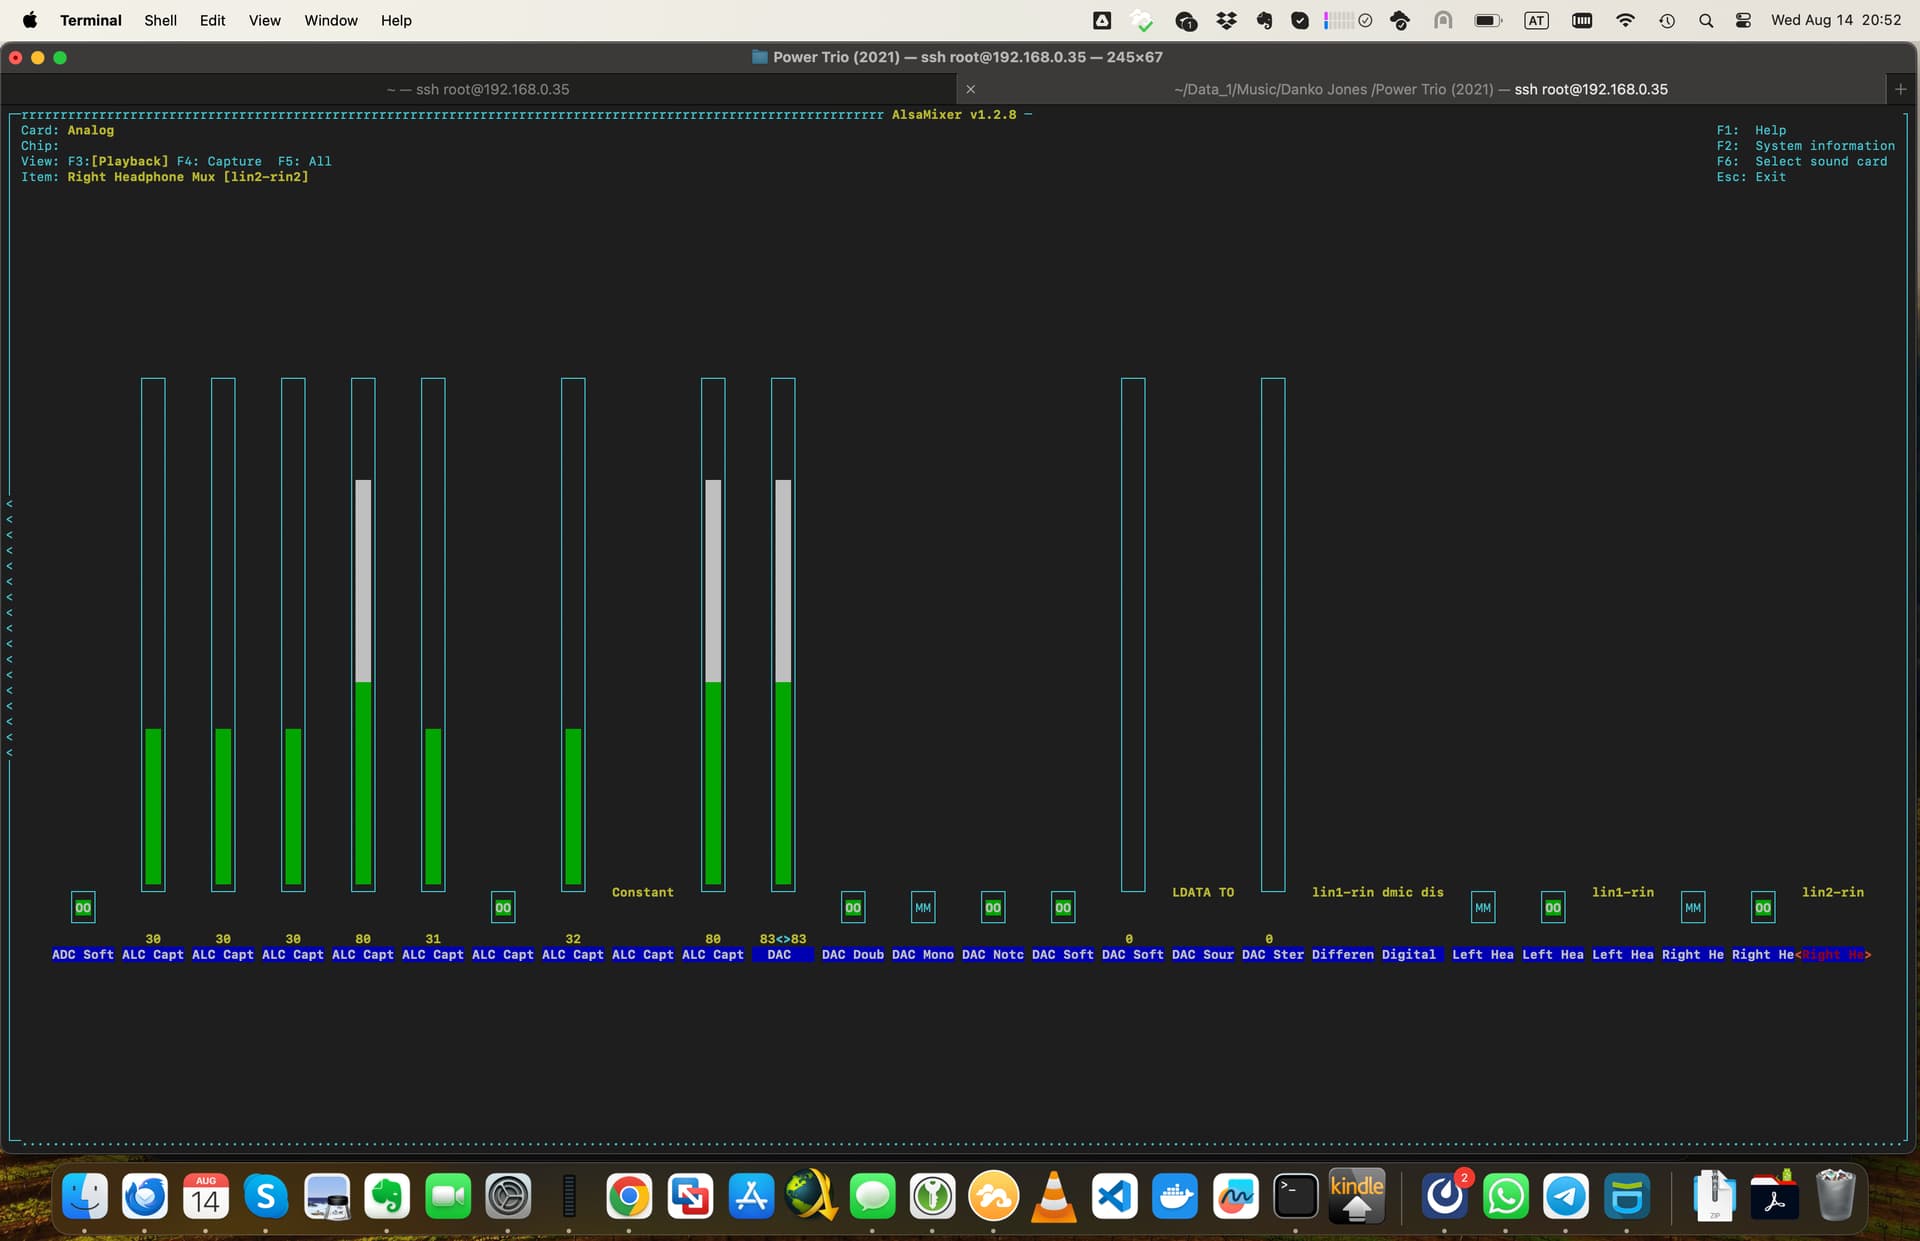Add a new terminal tab

[x=1901, y=89]
